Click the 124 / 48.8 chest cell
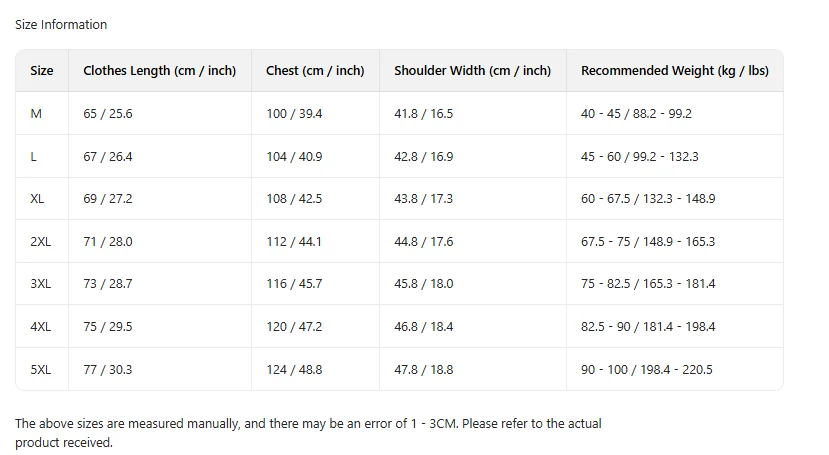 click(x=294, y=370)
